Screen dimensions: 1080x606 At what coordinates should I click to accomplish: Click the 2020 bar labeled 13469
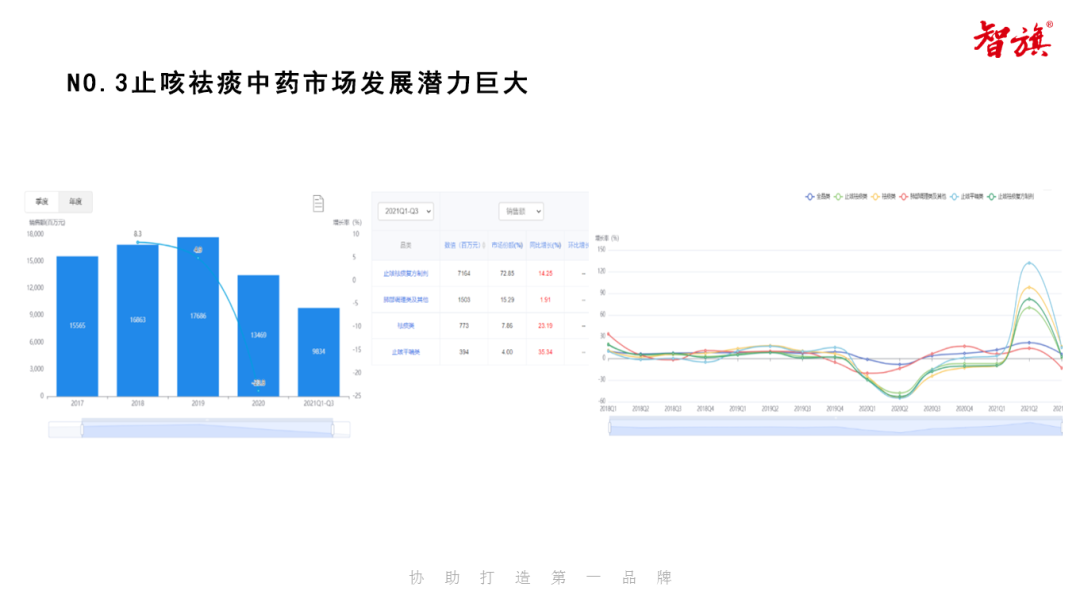coord(258,335)
